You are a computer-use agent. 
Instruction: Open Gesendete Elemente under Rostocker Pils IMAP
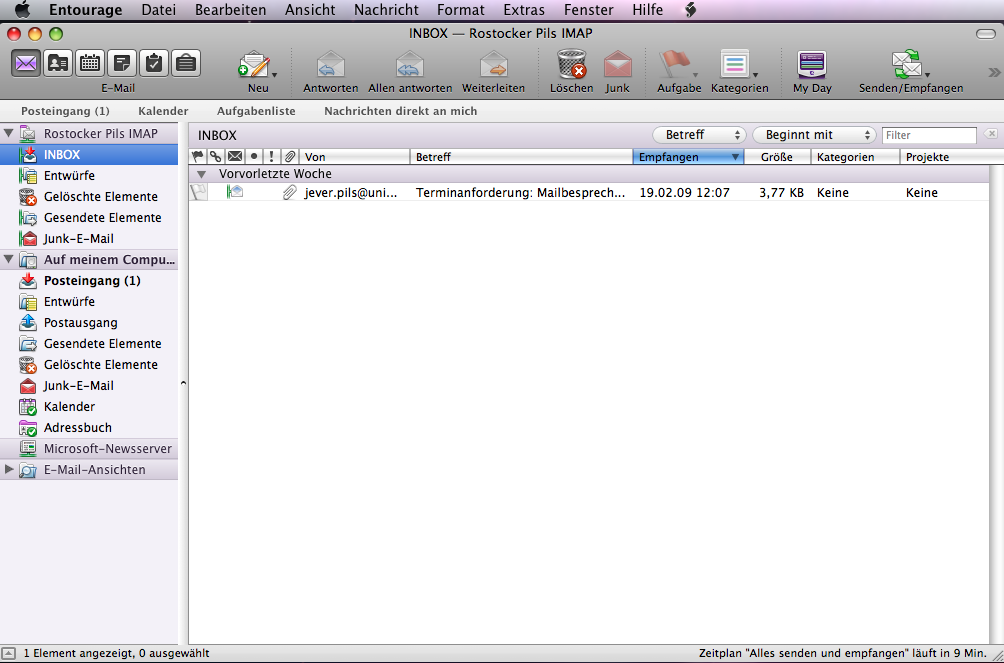89,218
